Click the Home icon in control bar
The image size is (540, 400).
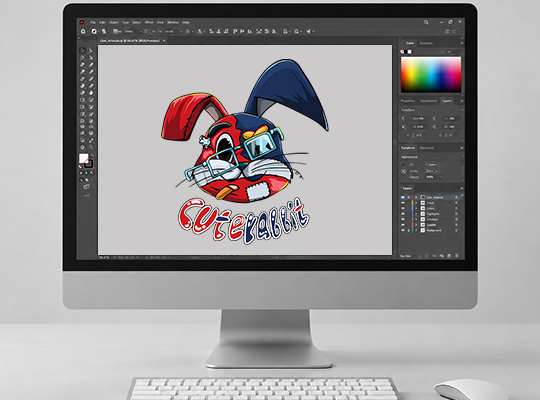coord(83,31)
